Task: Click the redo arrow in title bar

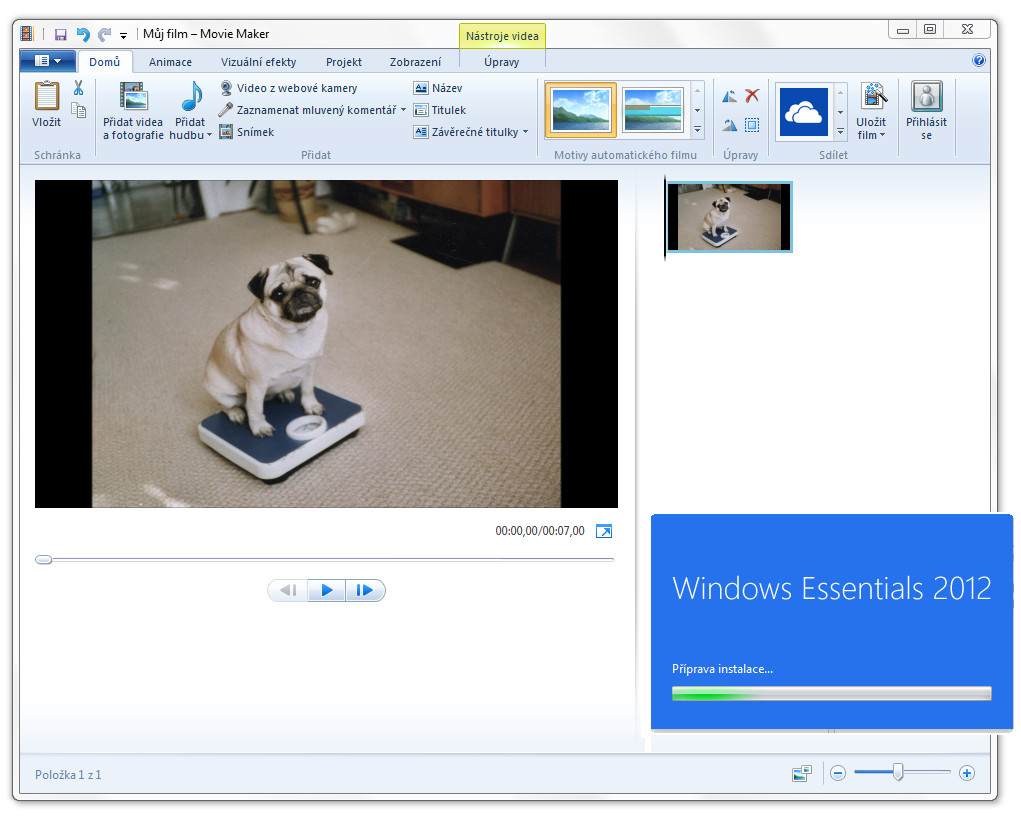Action: pos(104,35)
